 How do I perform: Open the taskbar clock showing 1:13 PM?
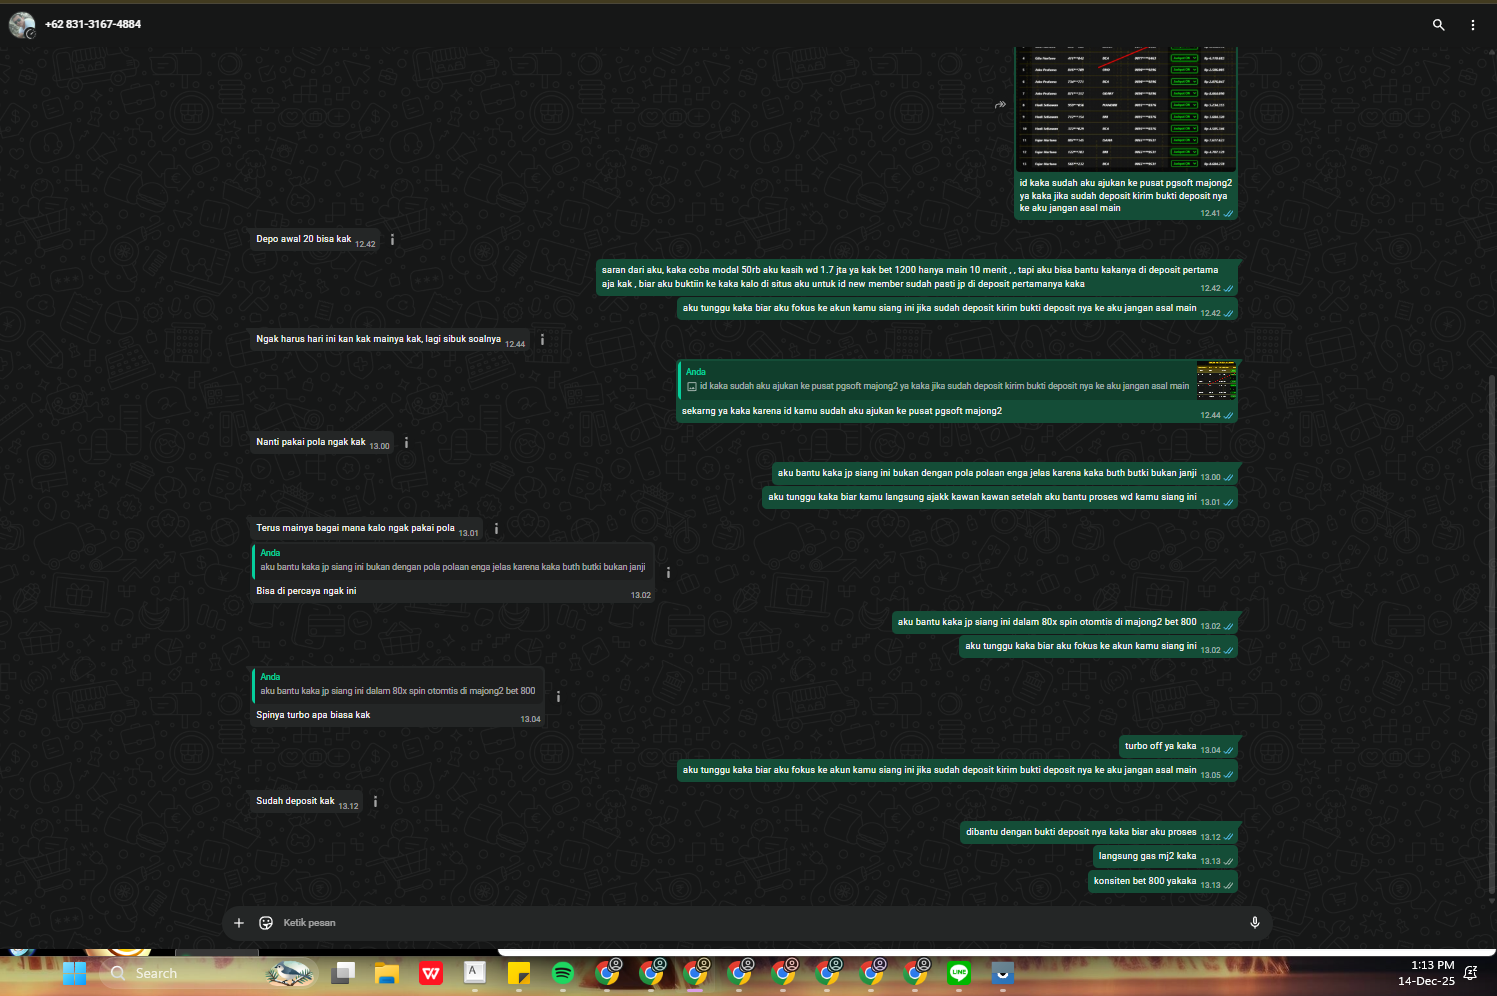click(1426, 973)
